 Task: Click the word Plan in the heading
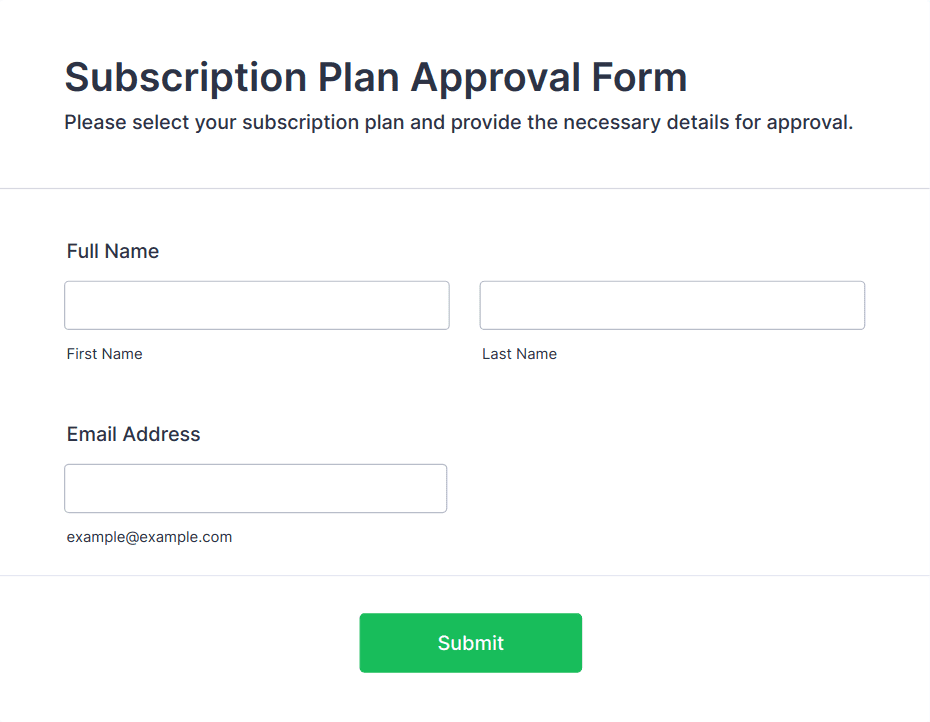point(359,77)
